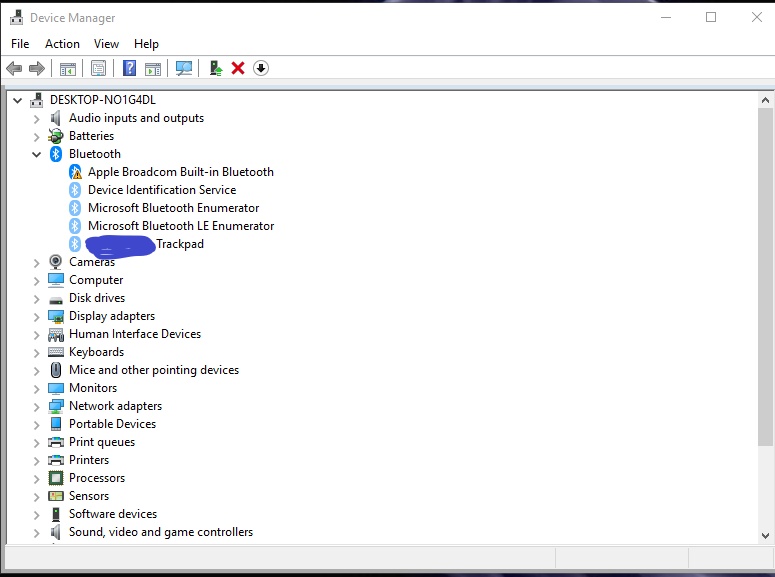Expand the Network adapters arrow
This screenshot has width=775, height=577.
(36, 406)
